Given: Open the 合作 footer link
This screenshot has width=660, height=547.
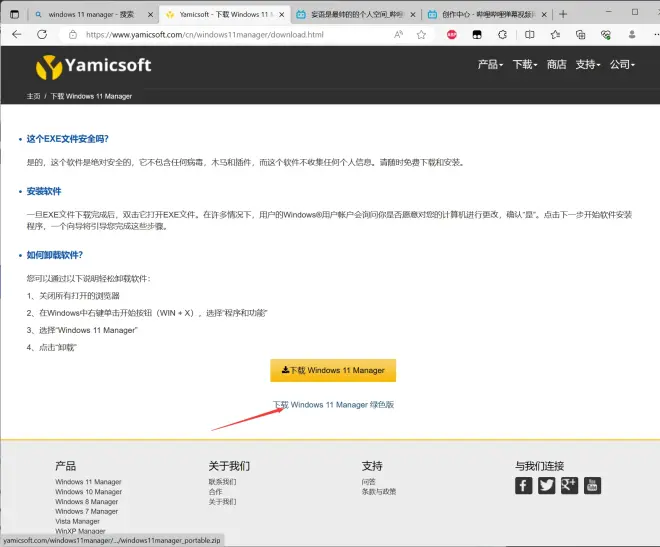Looking at the screenshot, I should click(x=216, y=491).
